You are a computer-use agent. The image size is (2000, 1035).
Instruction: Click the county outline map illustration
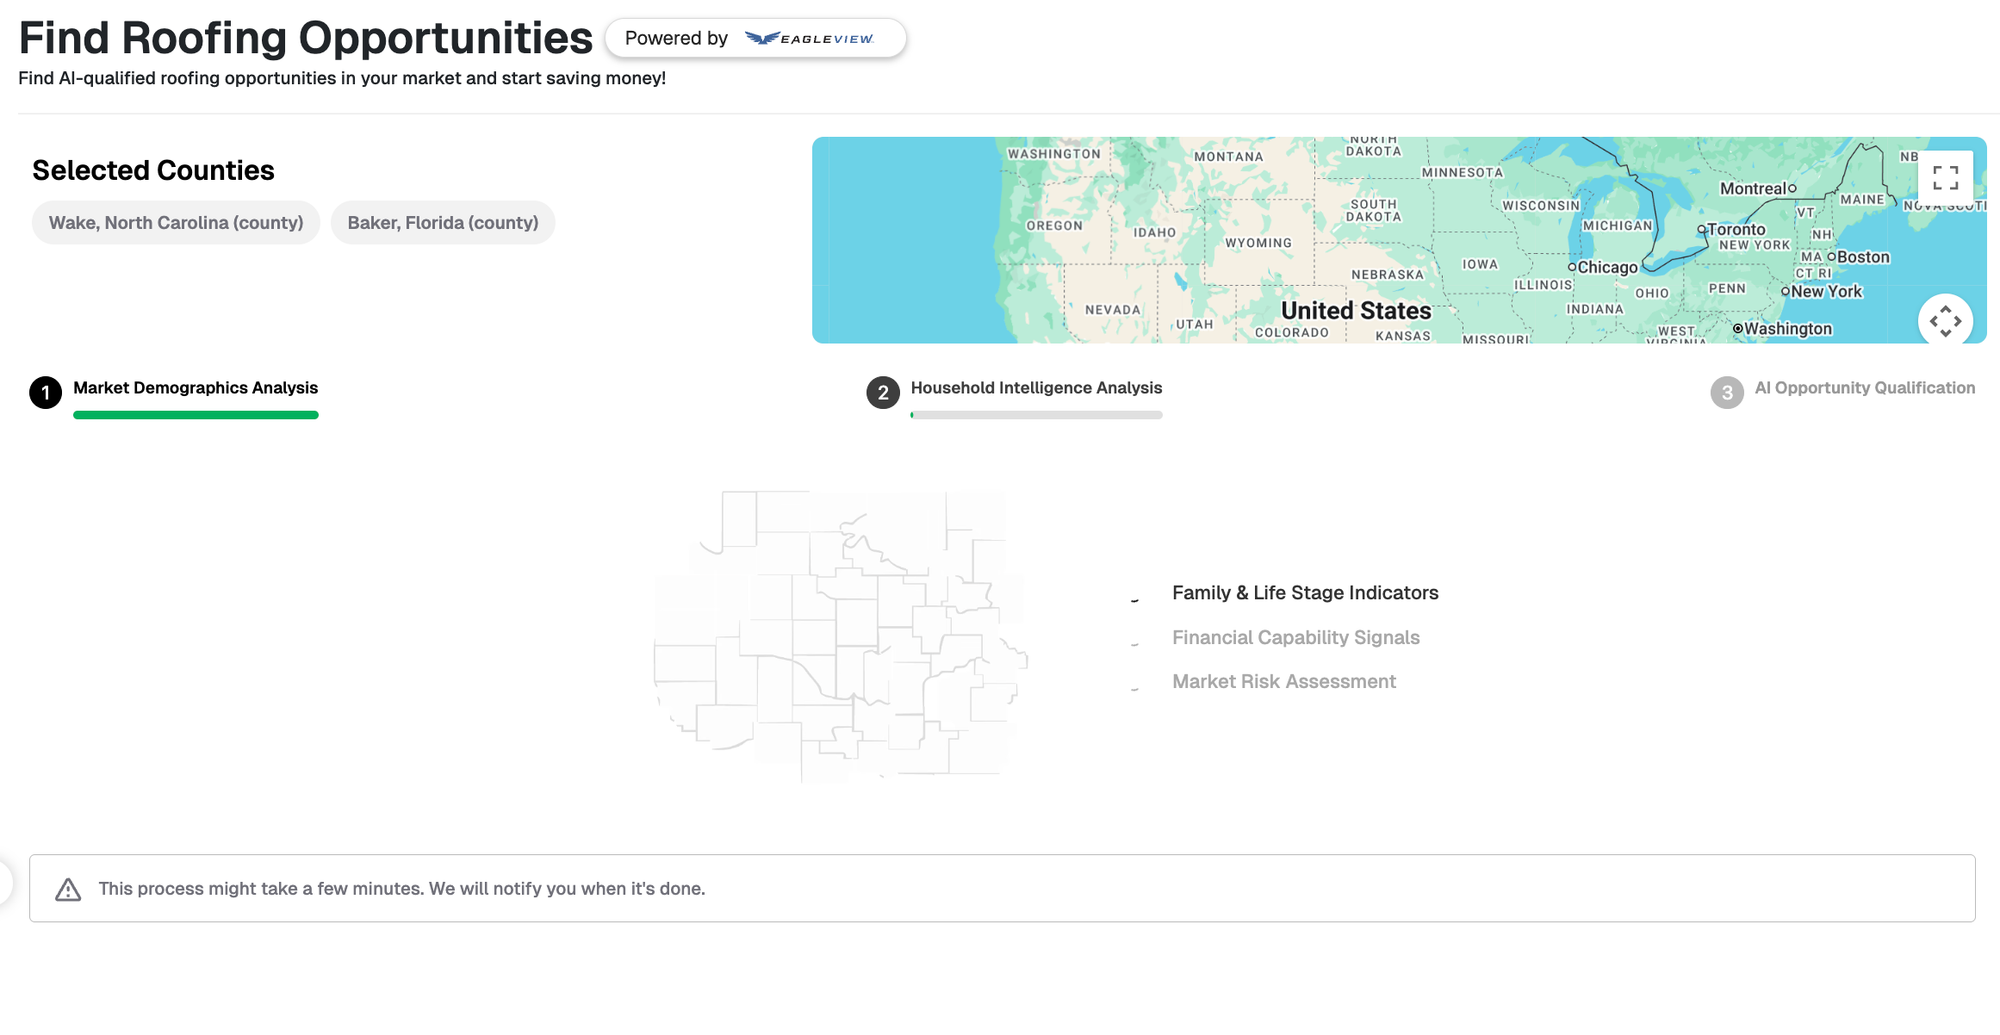pos(840,636)
